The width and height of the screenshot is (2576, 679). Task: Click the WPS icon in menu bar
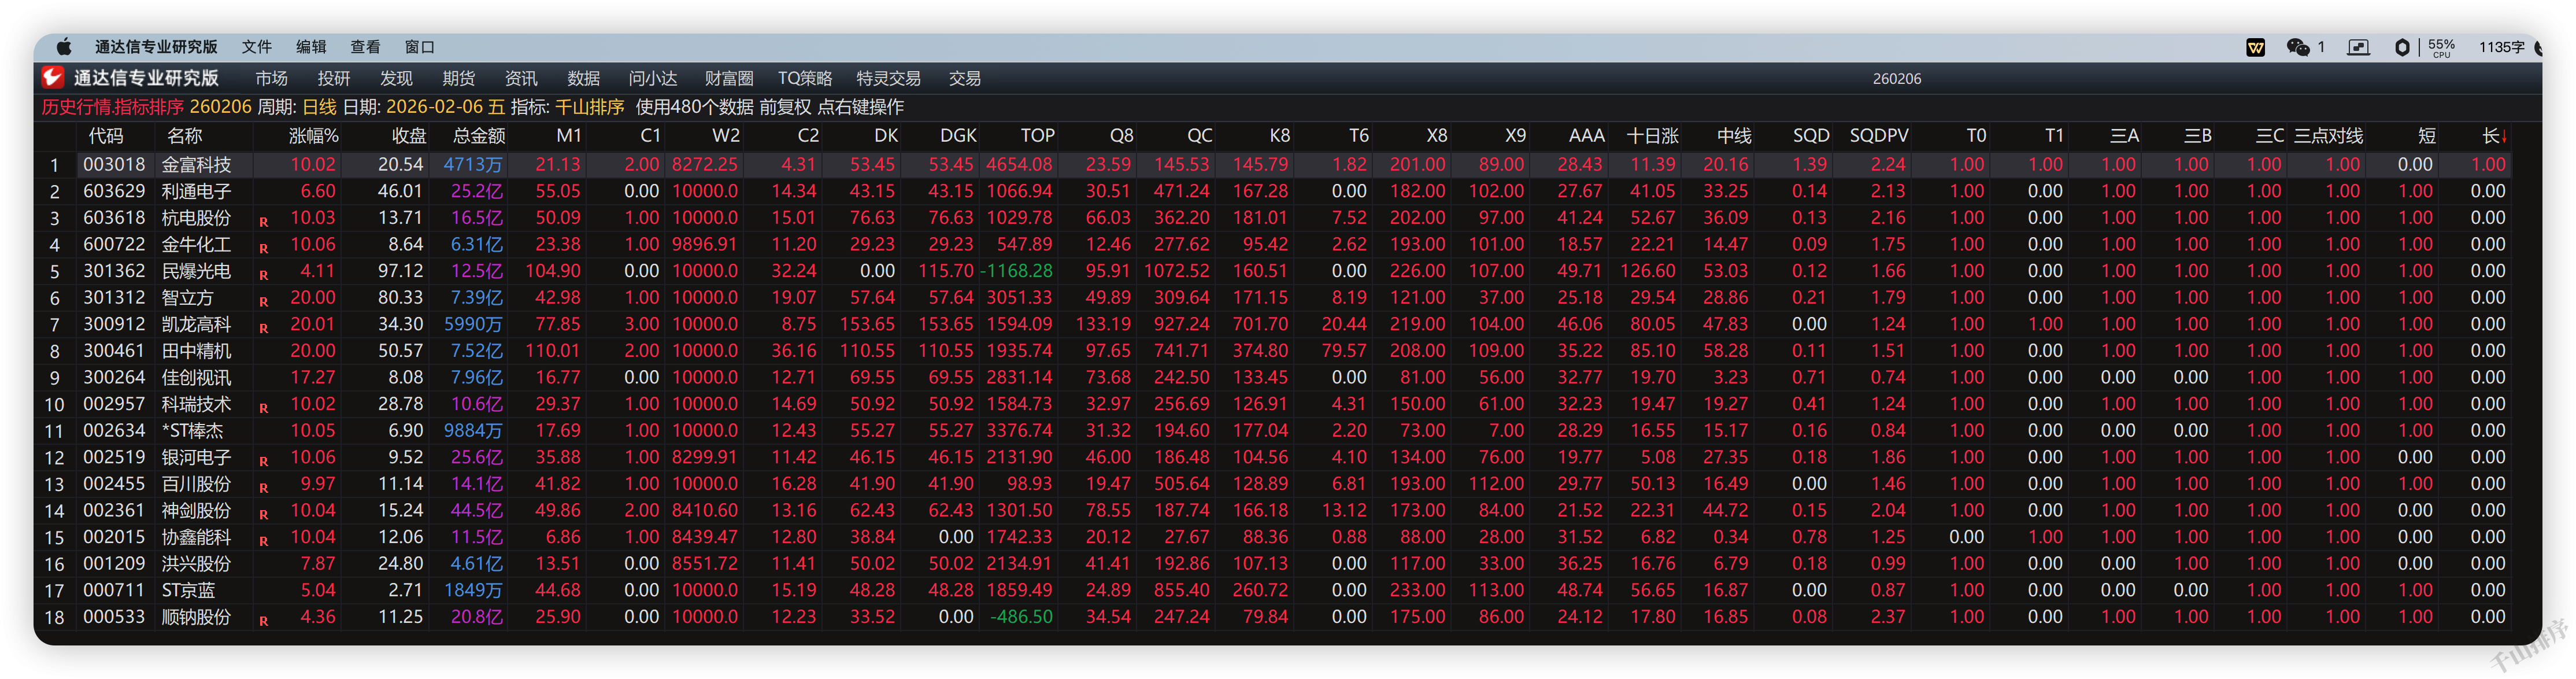pos(2256,47)
